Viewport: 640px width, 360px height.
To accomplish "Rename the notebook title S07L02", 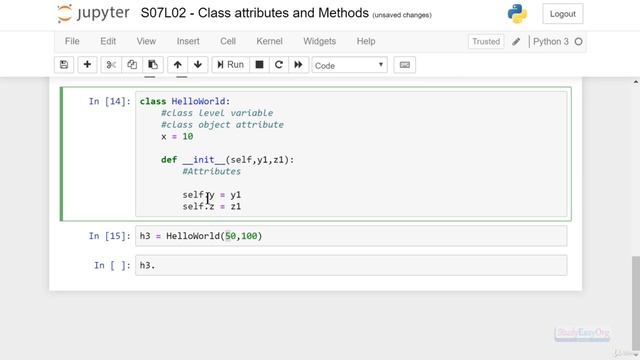I will click(255, 13).
